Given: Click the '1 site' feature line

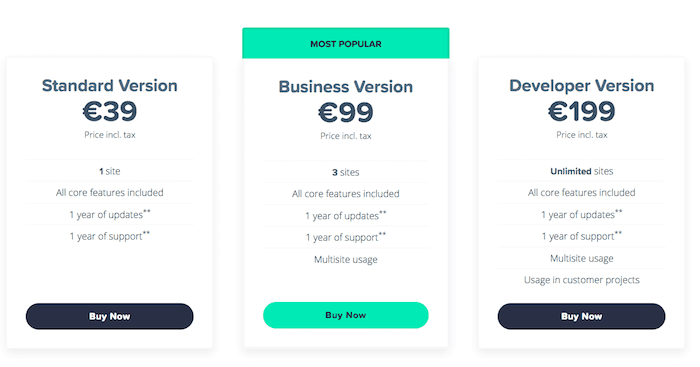Looking at the screenshot, I should coord(110,171).
